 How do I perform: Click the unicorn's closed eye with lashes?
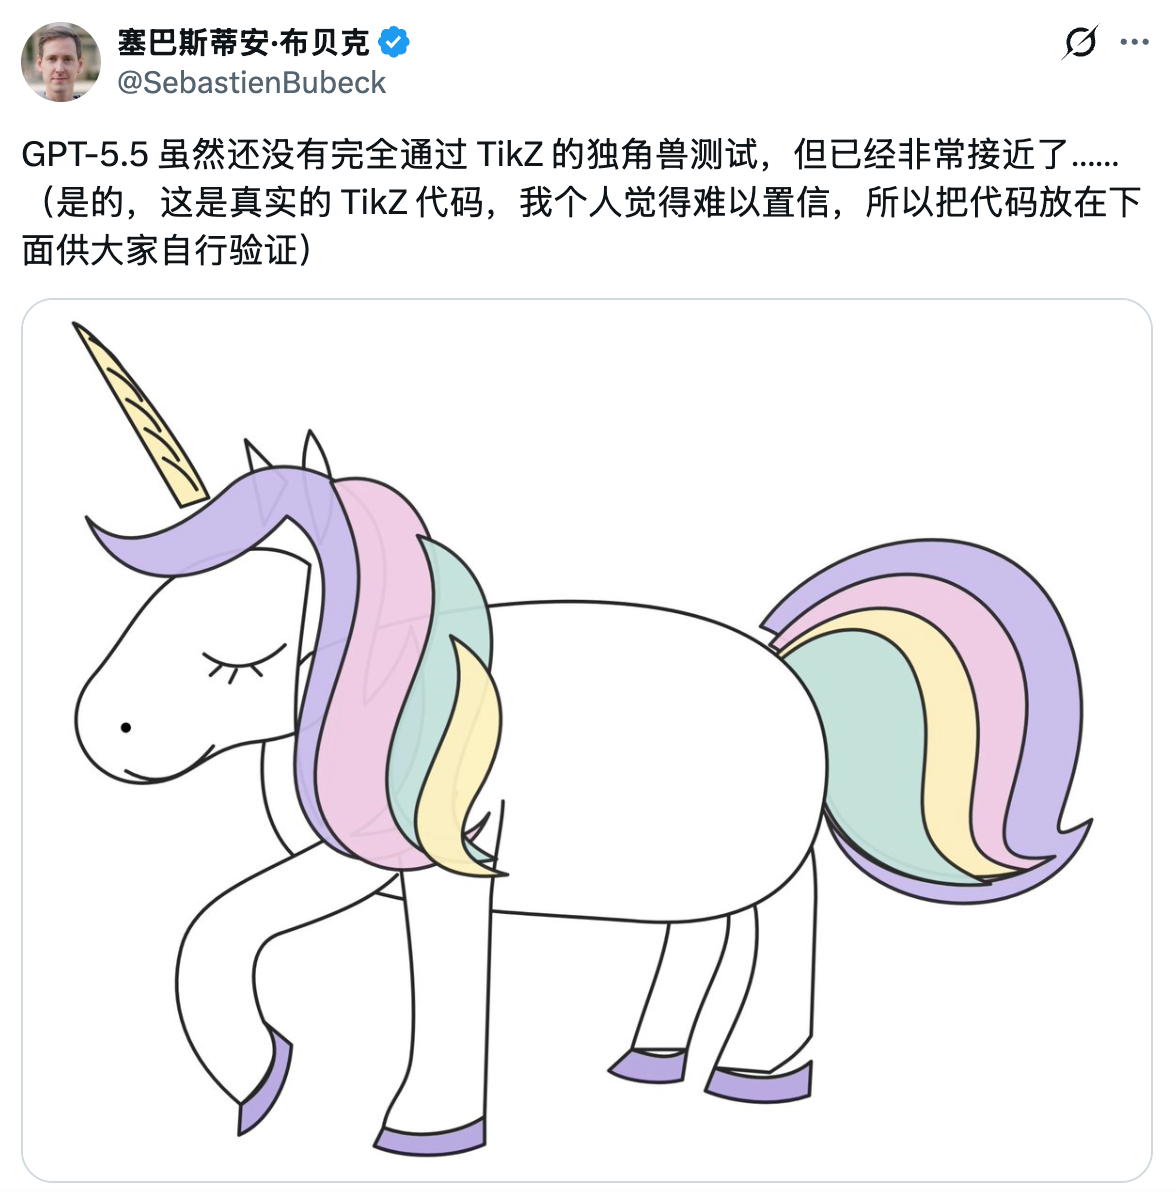click(242, 663)
